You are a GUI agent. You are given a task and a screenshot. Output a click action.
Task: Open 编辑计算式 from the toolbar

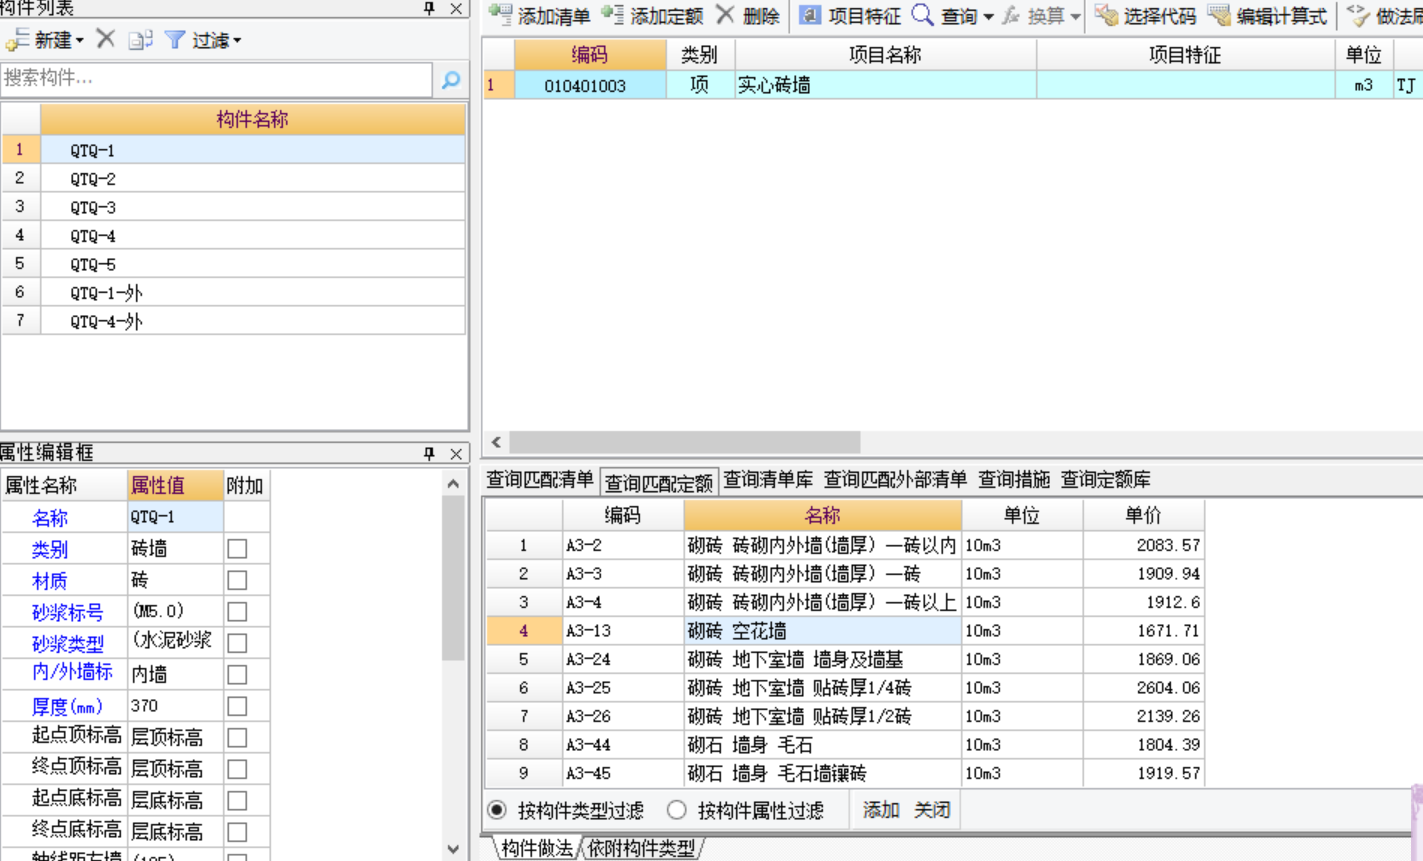(1267, 16)
